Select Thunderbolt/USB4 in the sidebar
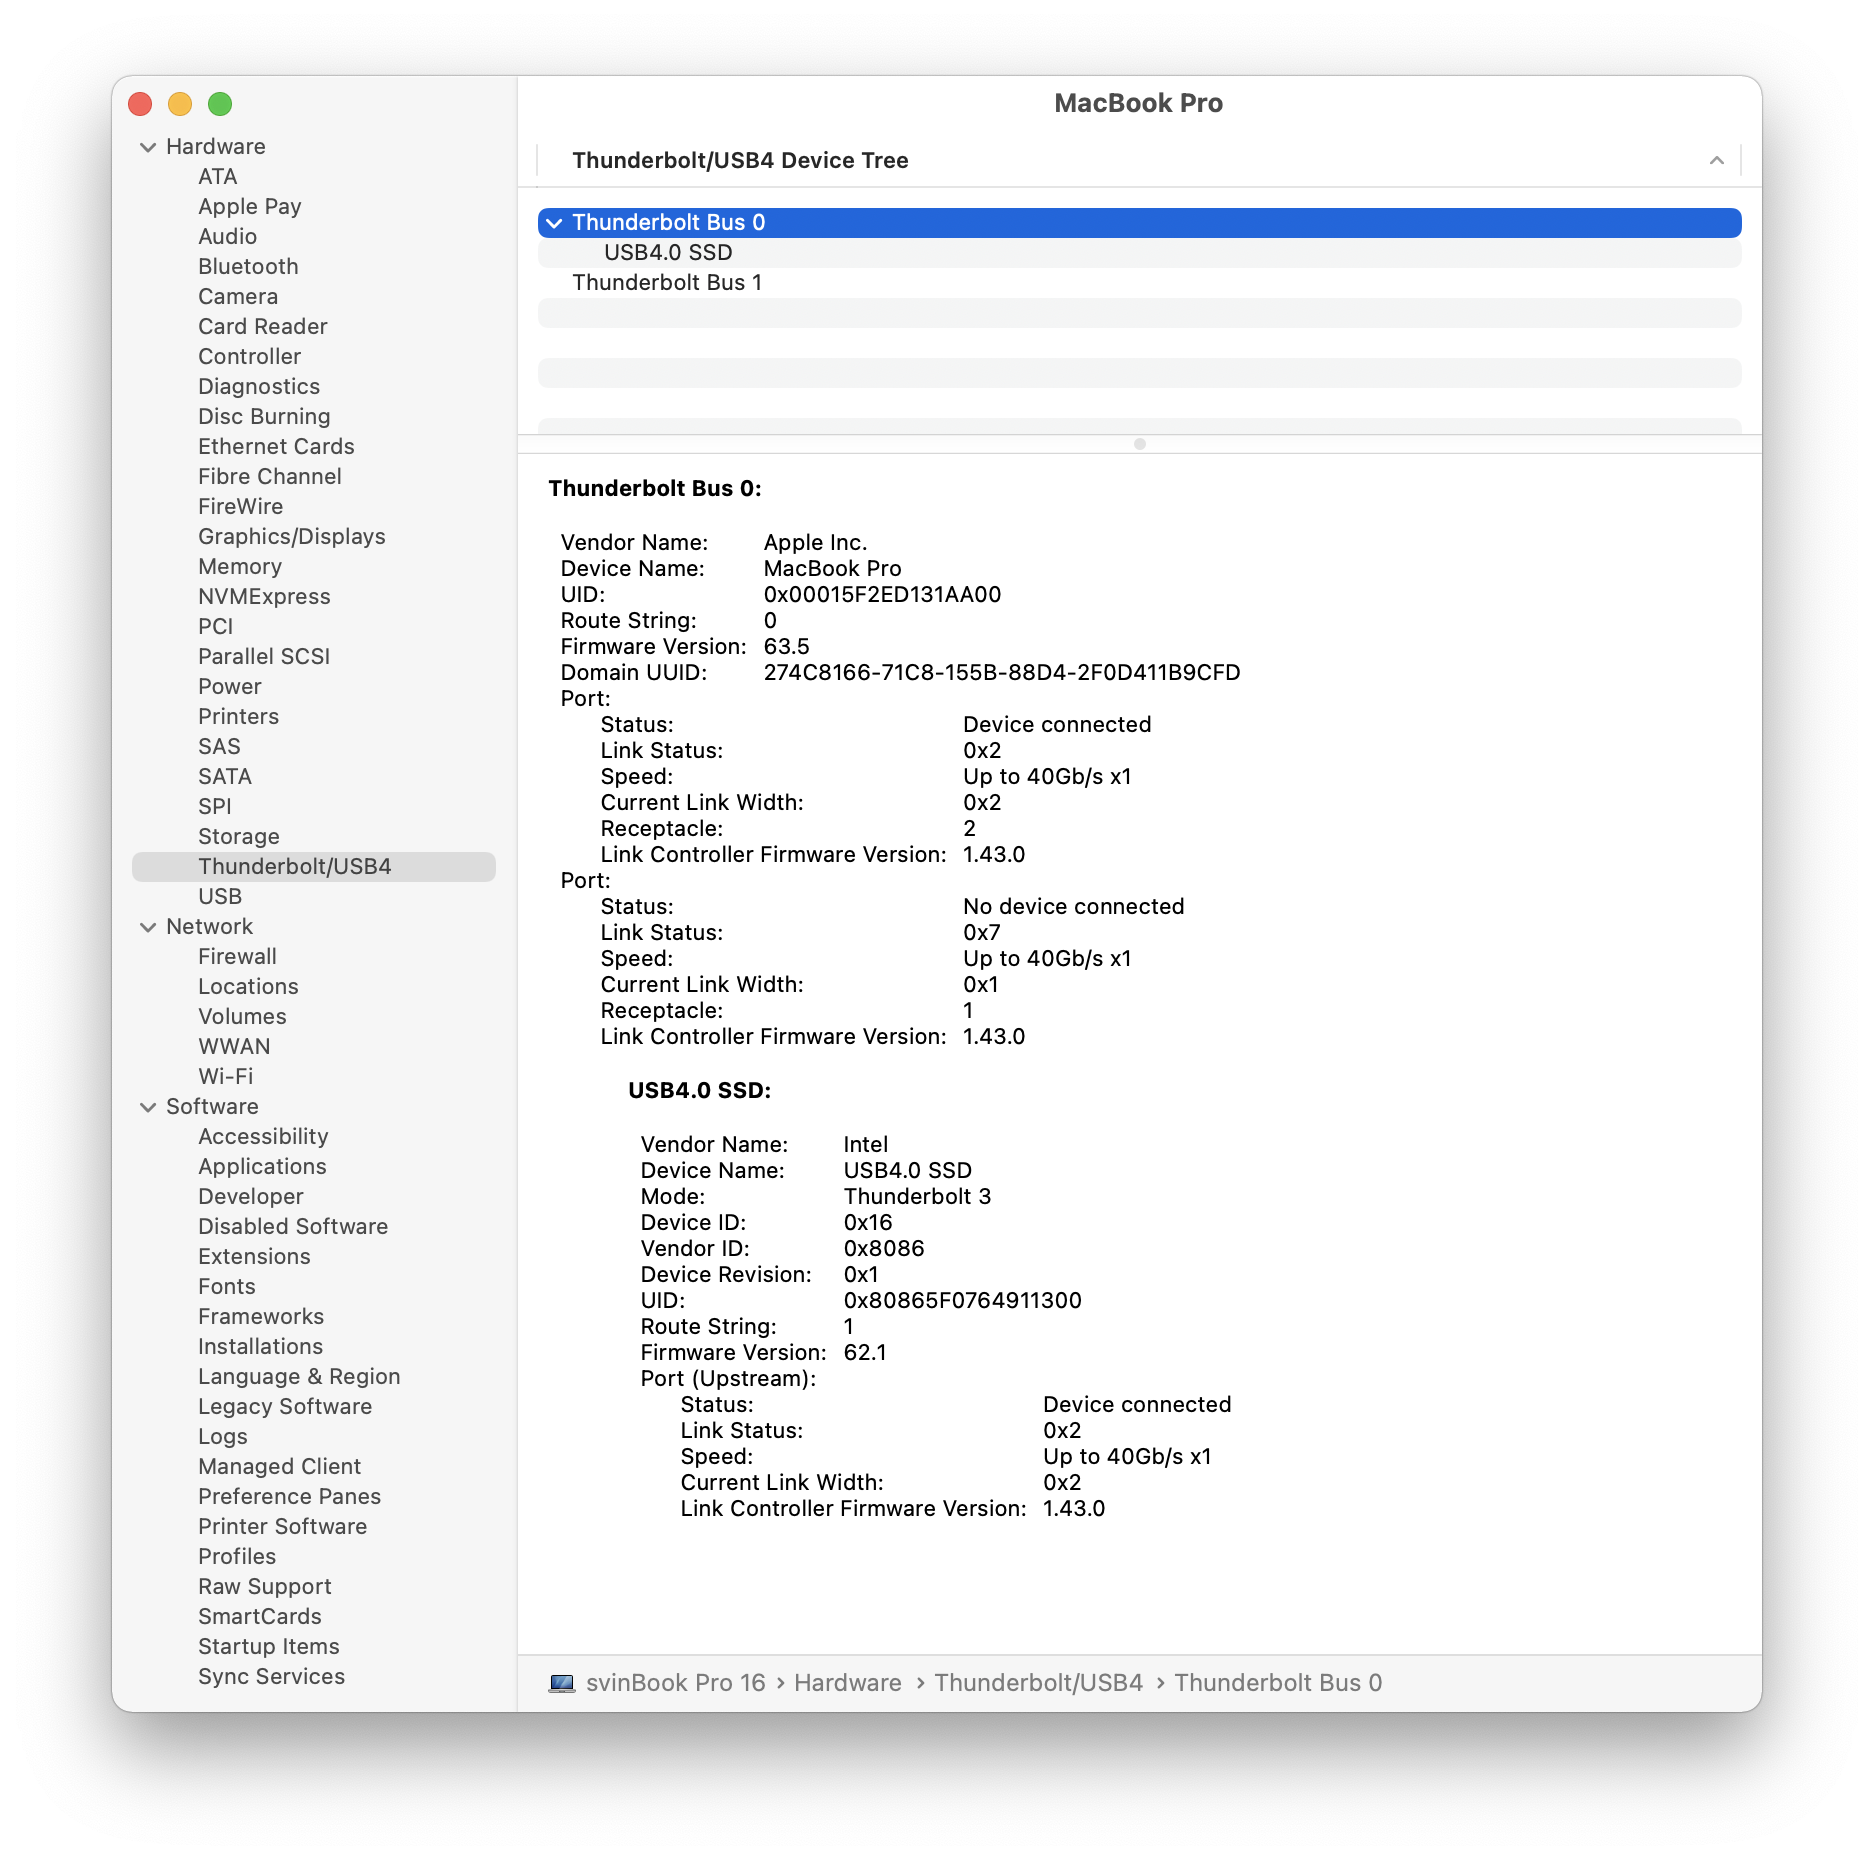This screenshot has width=1874, height=1860. (314, 867)
